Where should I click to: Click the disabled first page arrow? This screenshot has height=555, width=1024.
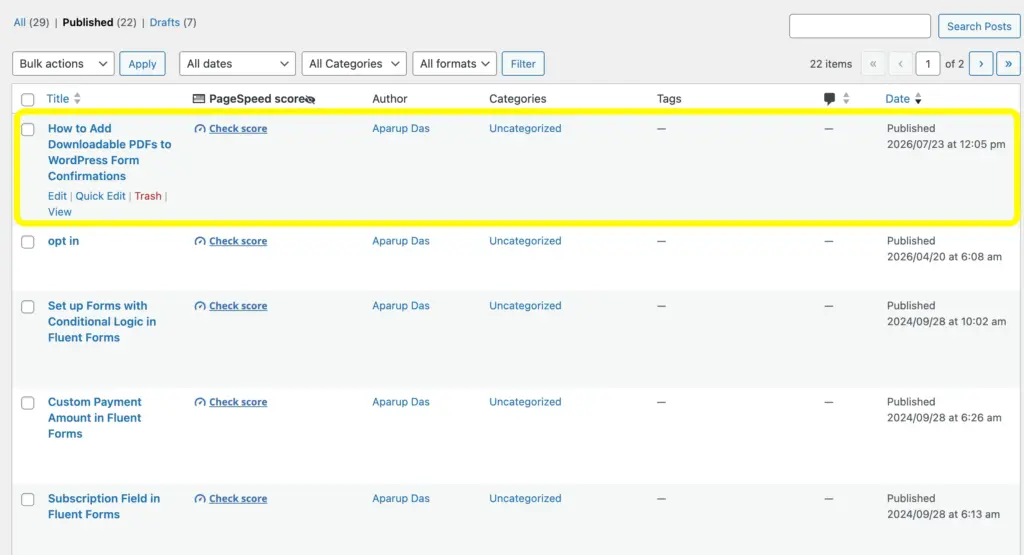[x=873, y=63]
